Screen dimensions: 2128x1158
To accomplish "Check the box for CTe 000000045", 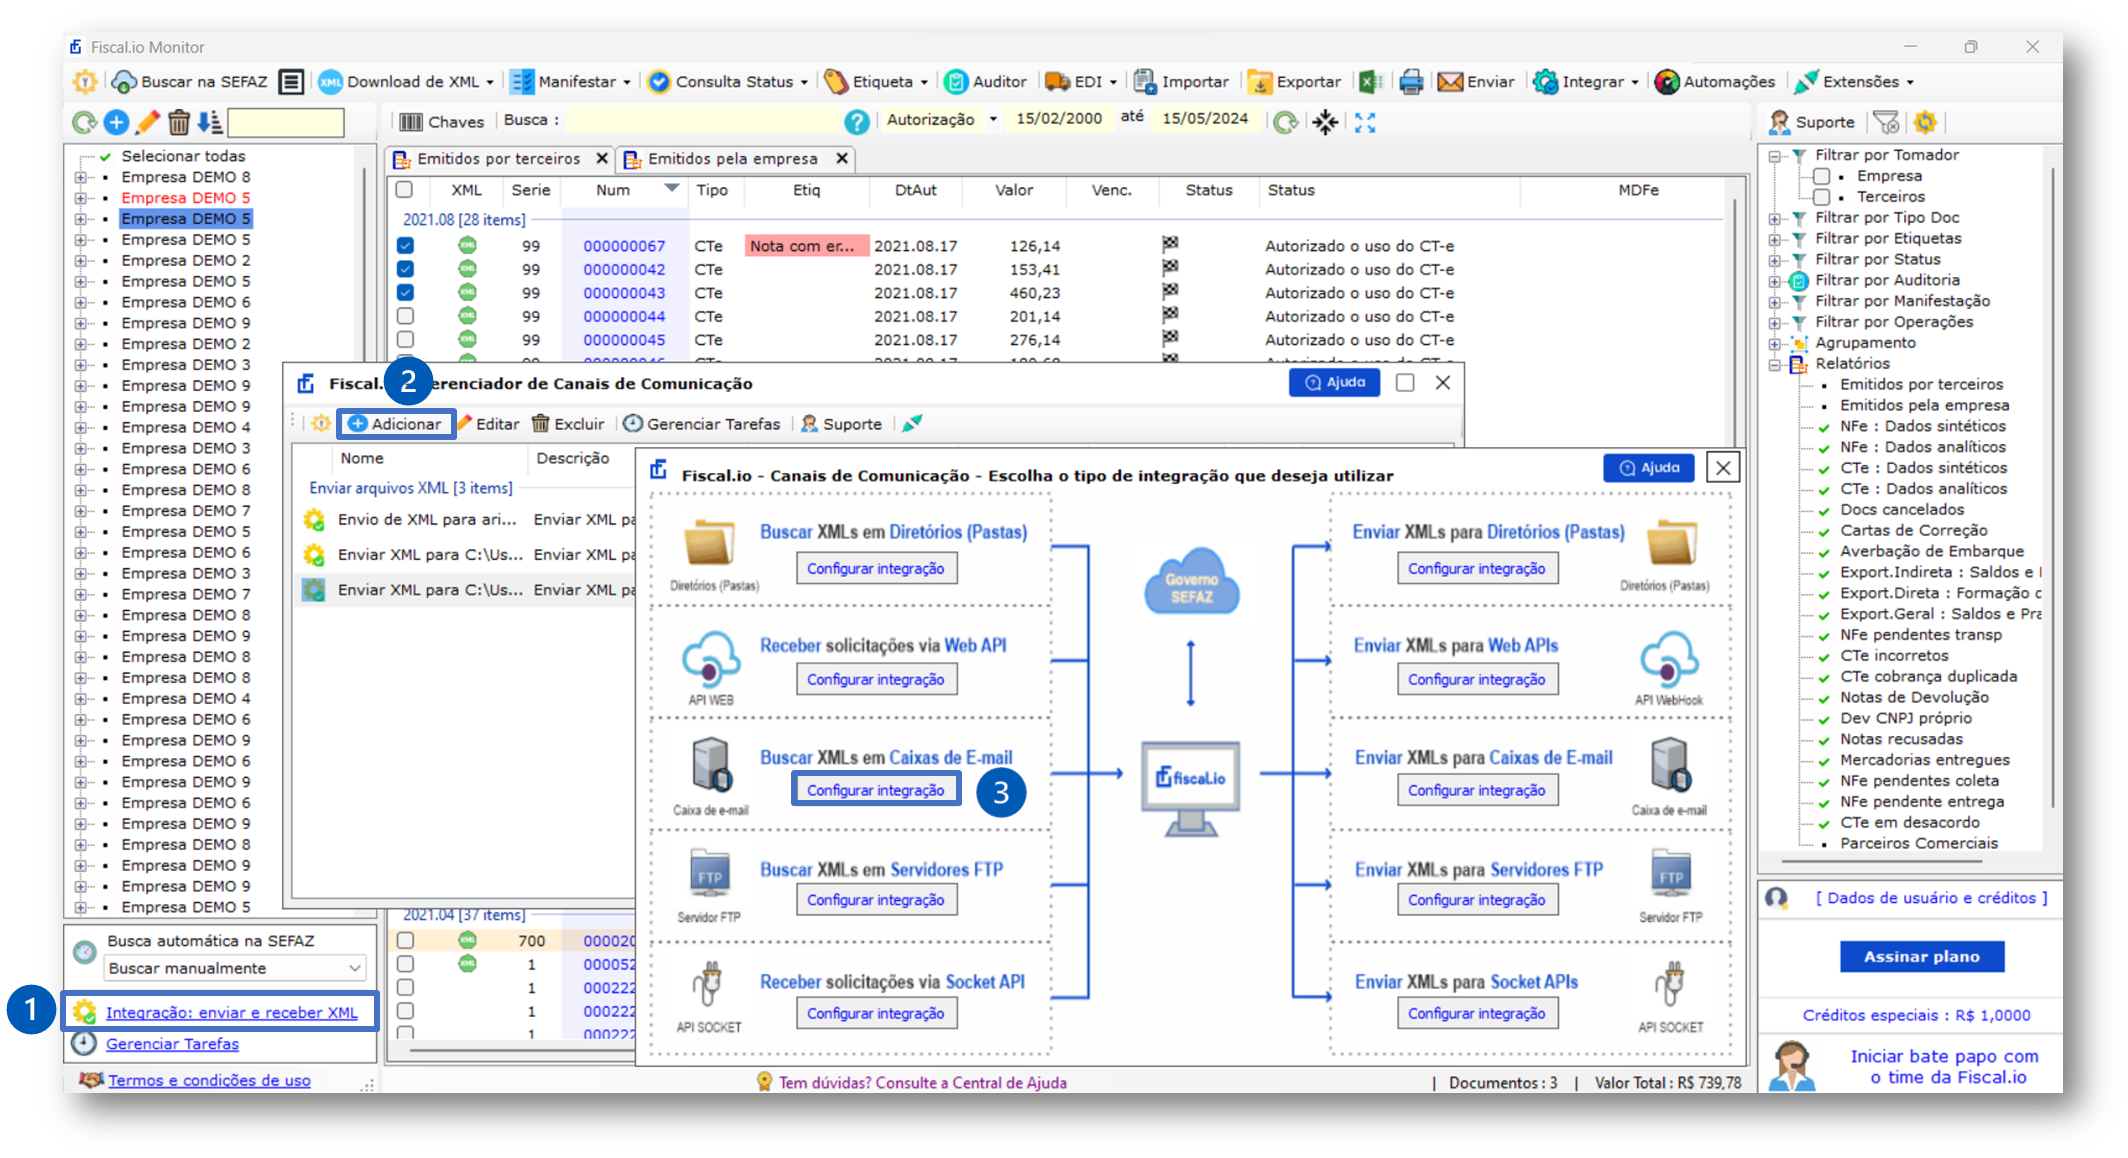I will point(405,340).
